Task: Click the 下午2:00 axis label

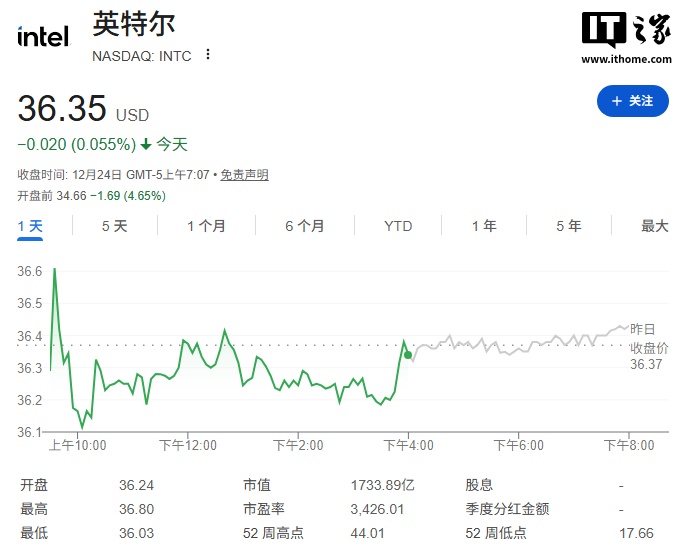Action: coord(298,445)
